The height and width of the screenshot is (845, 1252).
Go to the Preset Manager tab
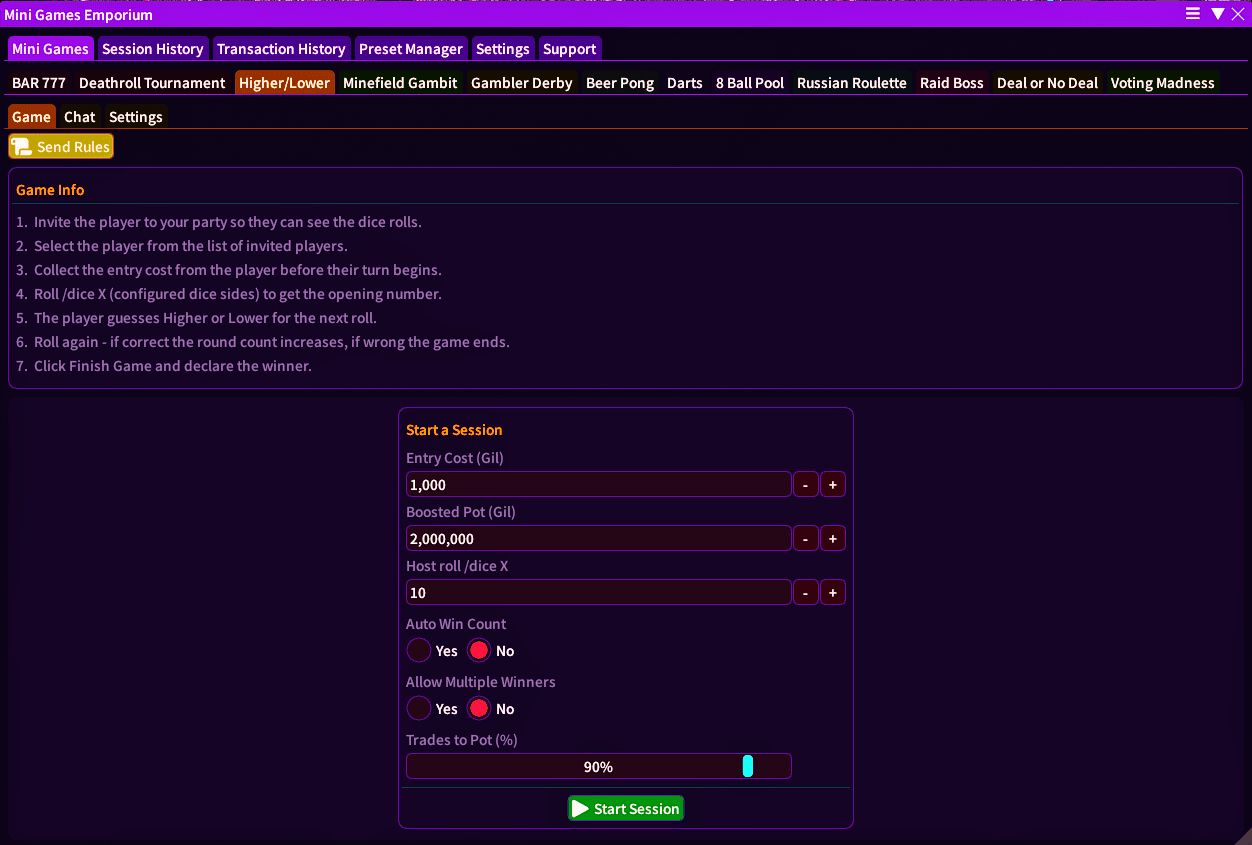coord(411,49)
